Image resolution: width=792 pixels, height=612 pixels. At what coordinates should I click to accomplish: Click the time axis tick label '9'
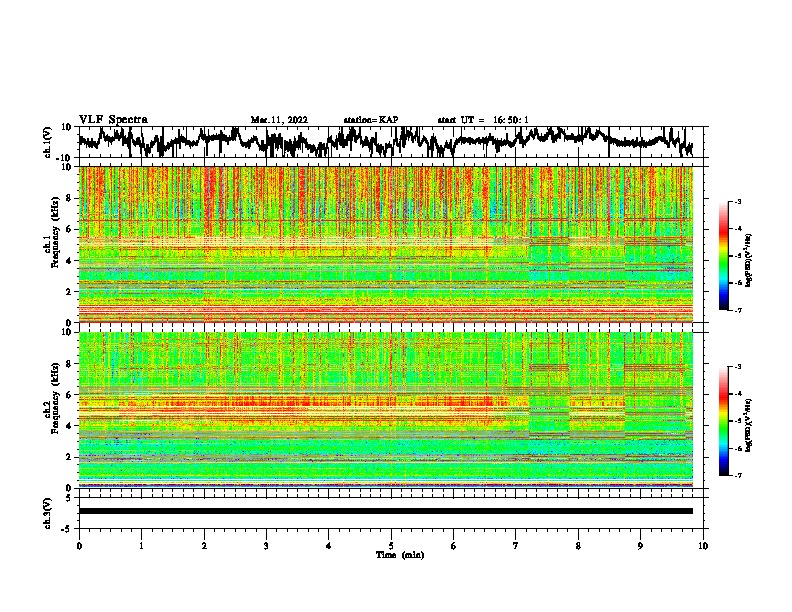click(640, 546)
